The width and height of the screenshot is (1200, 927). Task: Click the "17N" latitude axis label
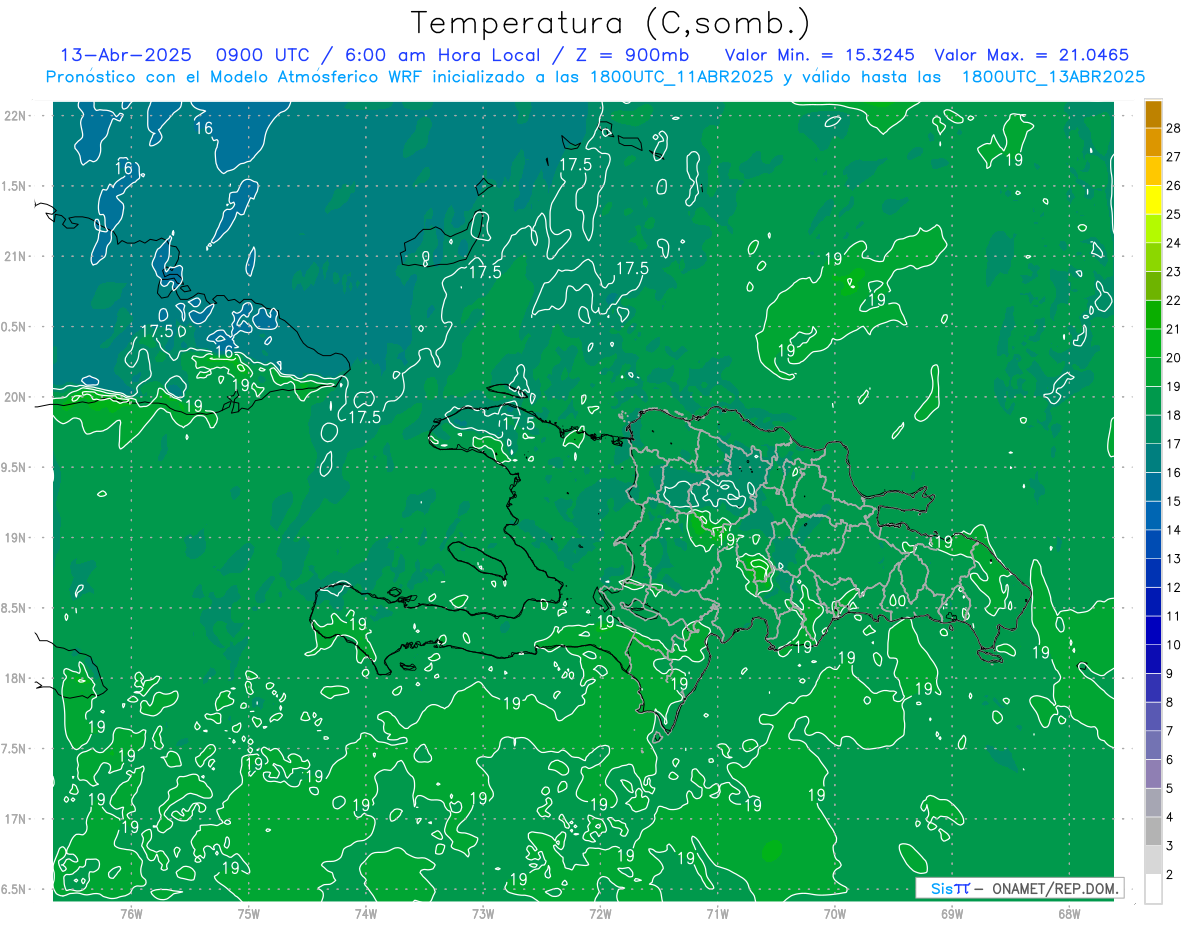(x=16, y=820)
